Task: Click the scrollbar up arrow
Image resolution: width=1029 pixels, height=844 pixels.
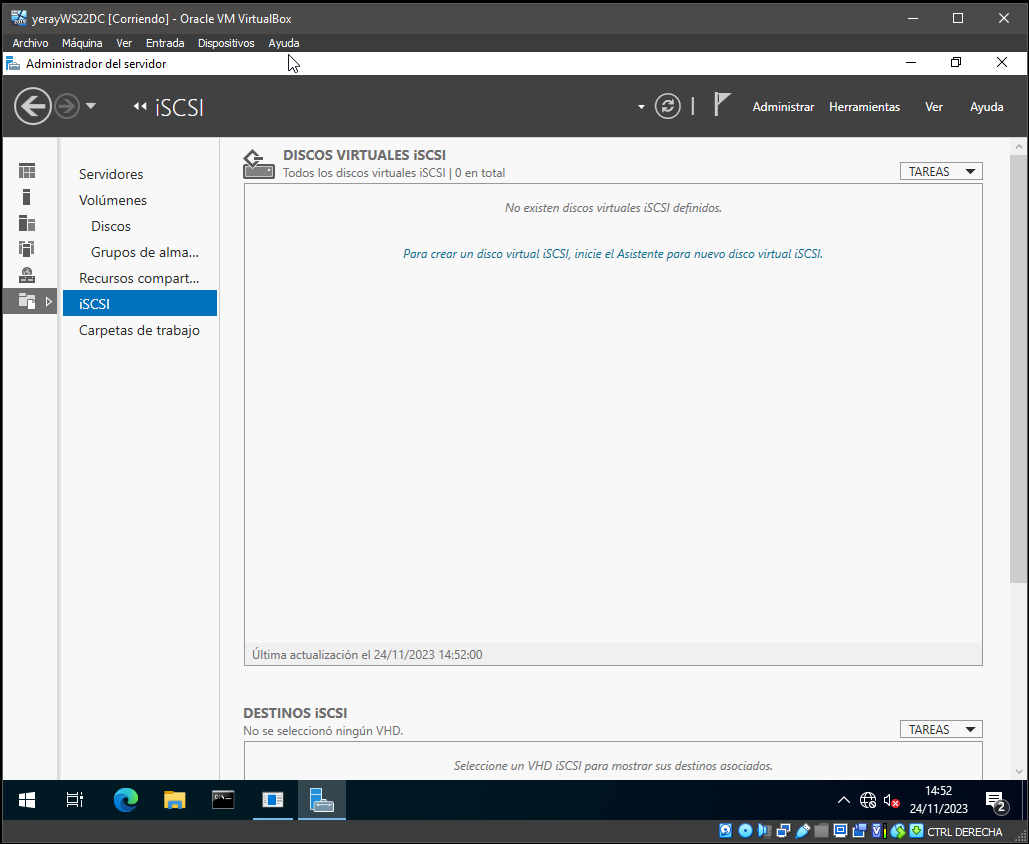Action: pyautogui.click(x=1018, y=146)
